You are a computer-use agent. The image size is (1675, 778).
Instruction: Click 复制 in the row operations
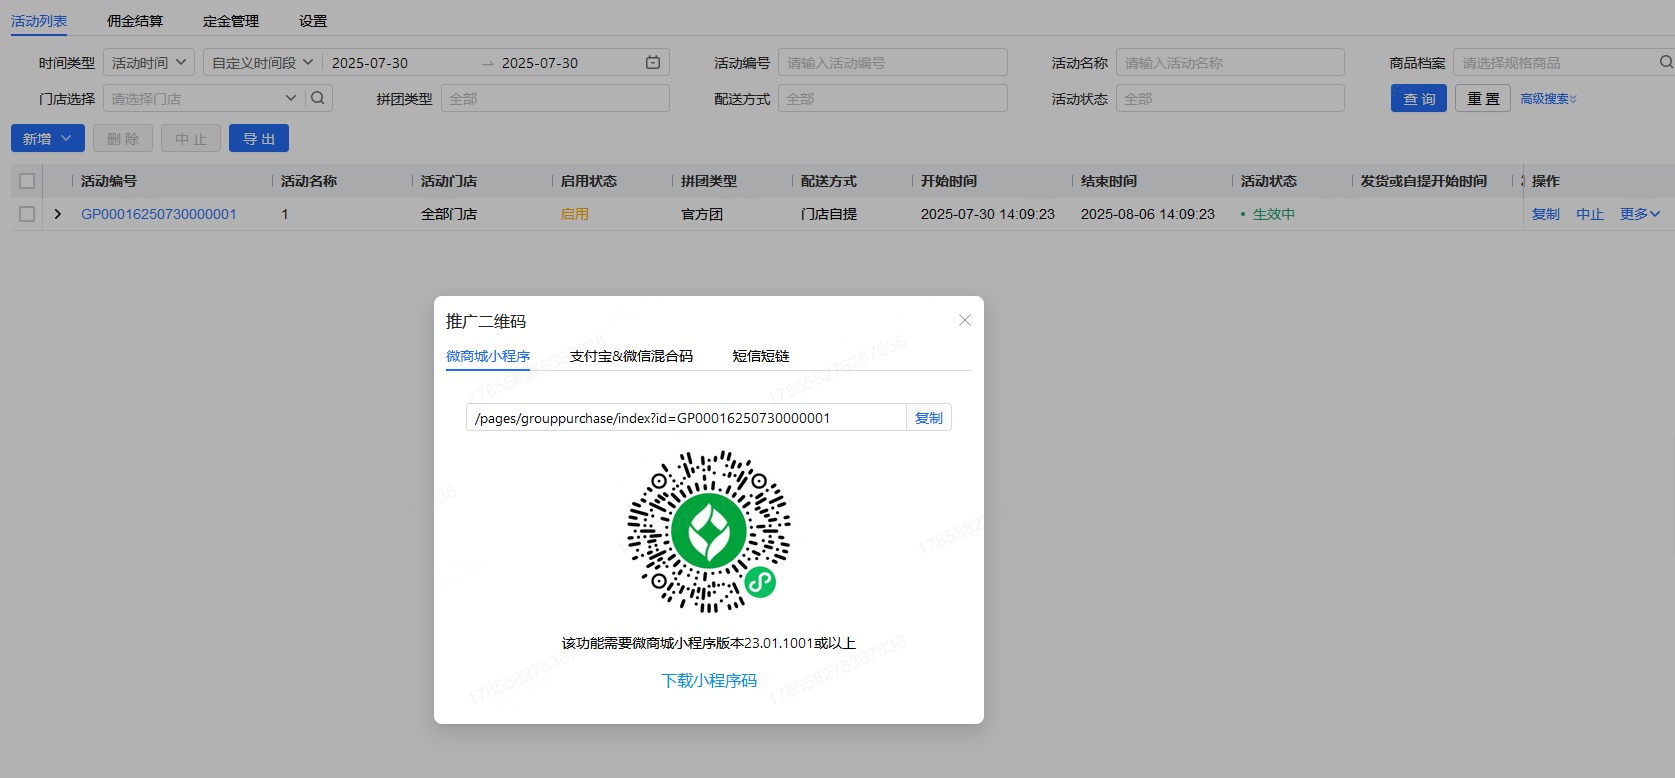(1546, 214)
